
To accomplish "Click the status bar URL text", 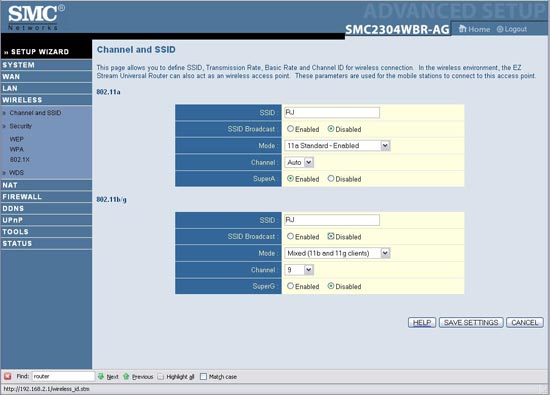I will [x=46, y=389].
